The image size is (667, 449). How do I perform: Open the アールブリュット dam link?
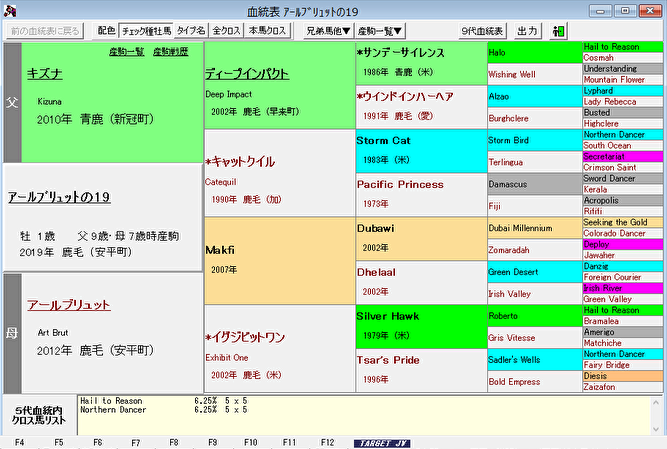click(68, 305)
